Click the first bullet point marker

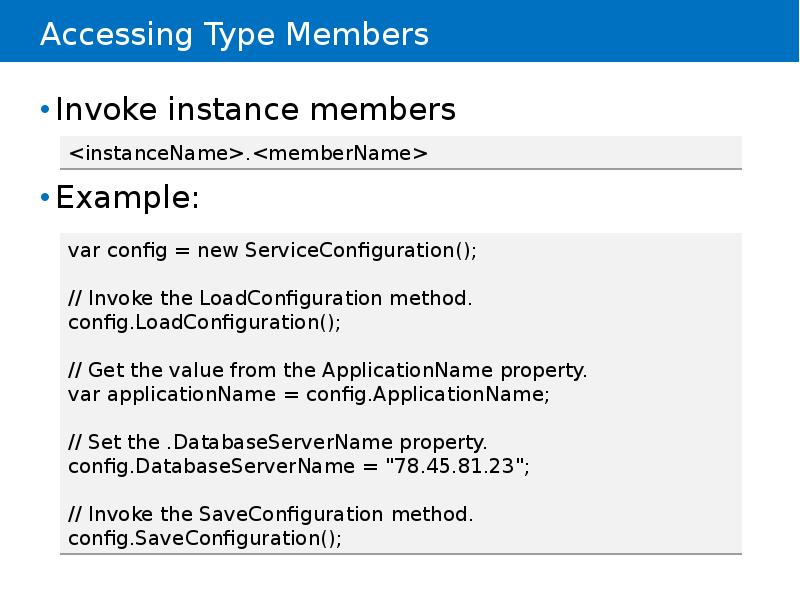click(44, 108)
